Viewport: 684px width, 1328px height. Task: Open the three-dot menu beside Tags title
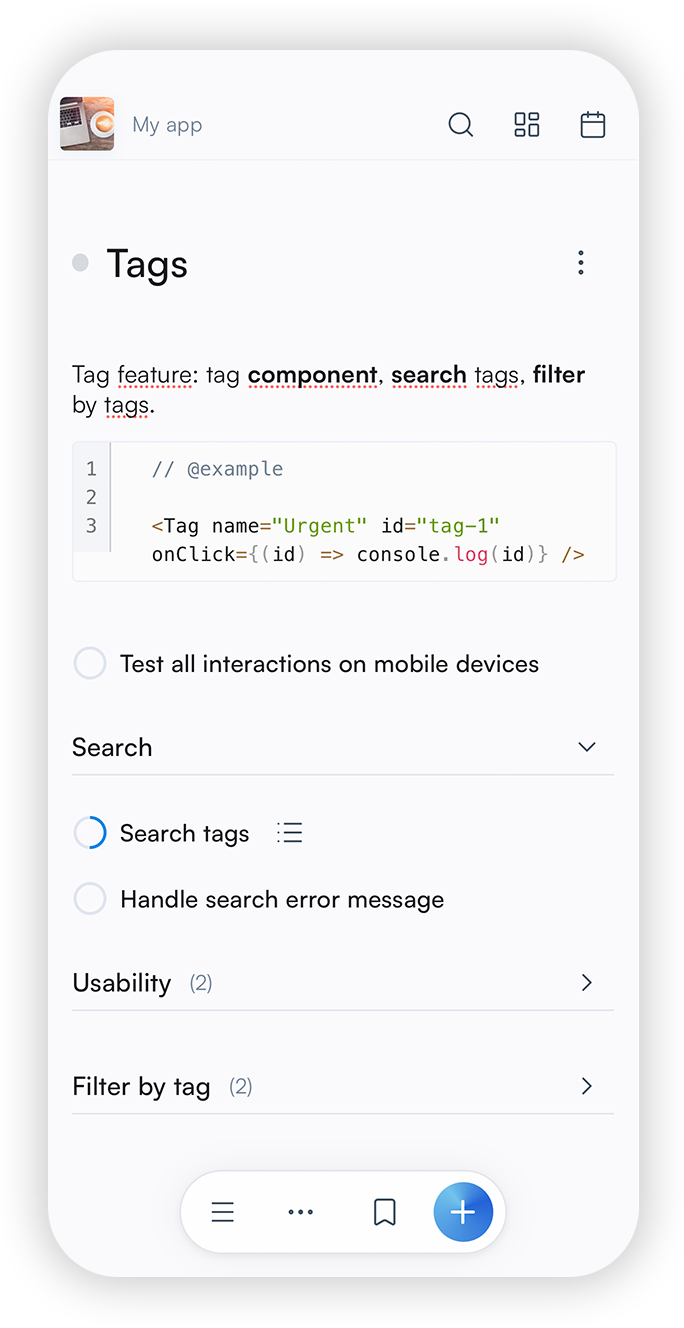(x=580, y=263)
